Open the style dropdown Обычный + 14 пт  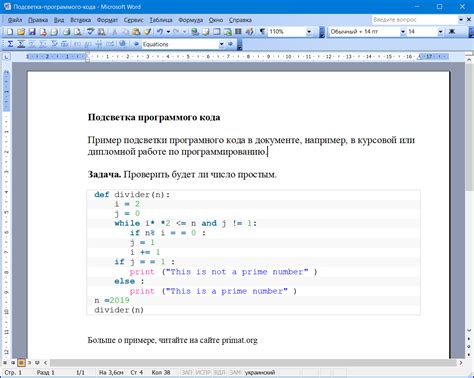click(403, 32)
